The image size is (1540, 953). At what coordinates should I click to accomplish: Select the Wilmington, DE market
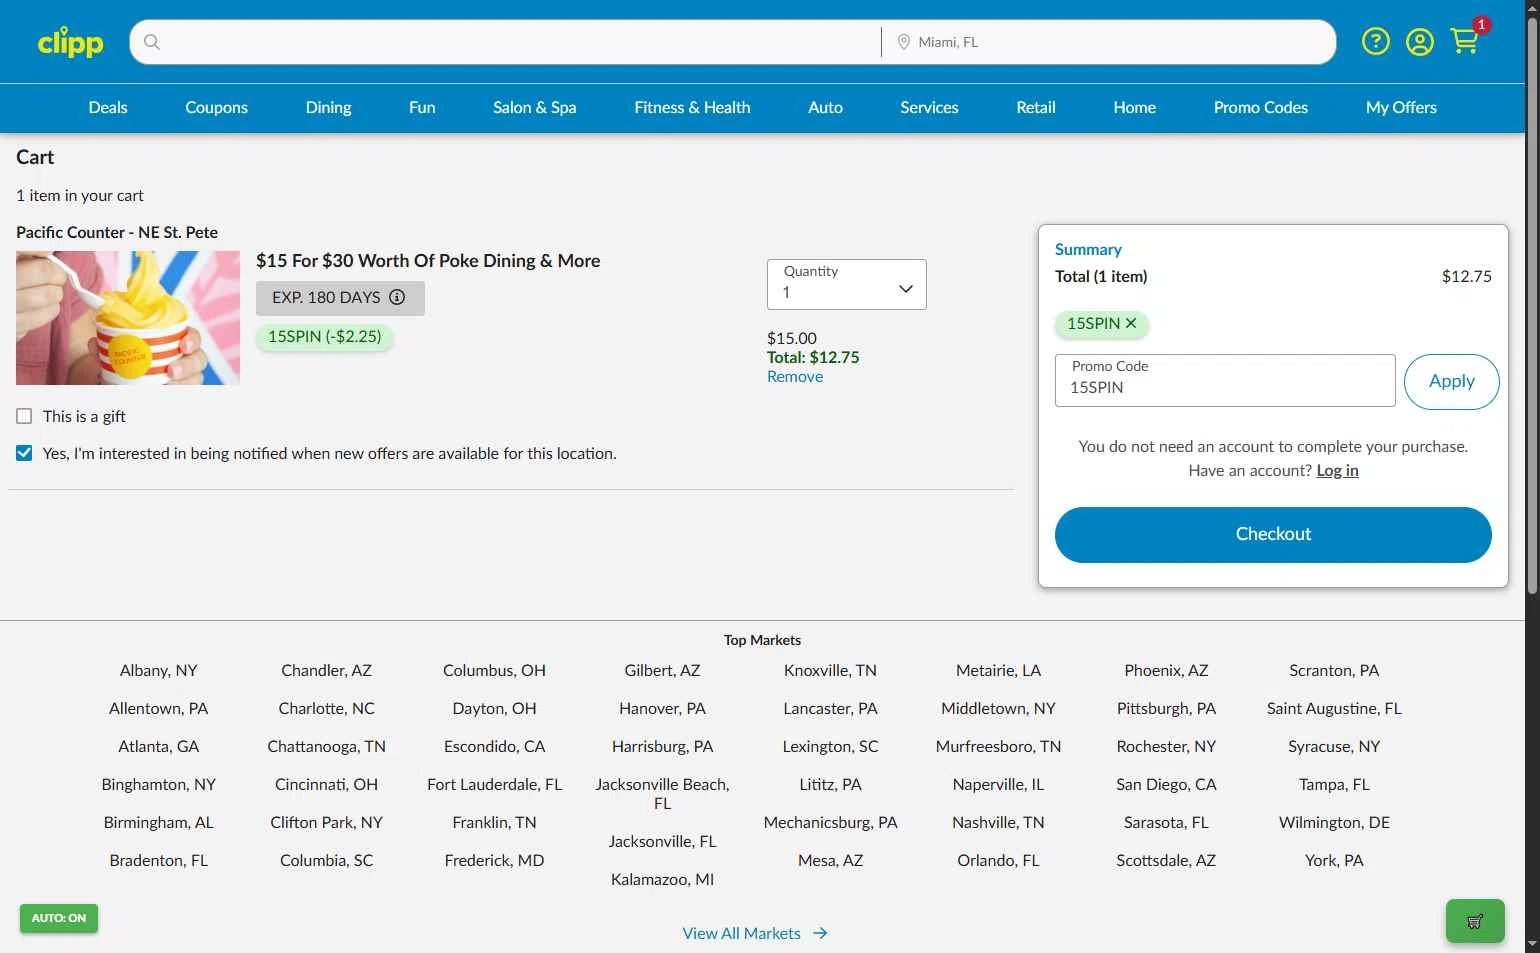[1335, 822]
